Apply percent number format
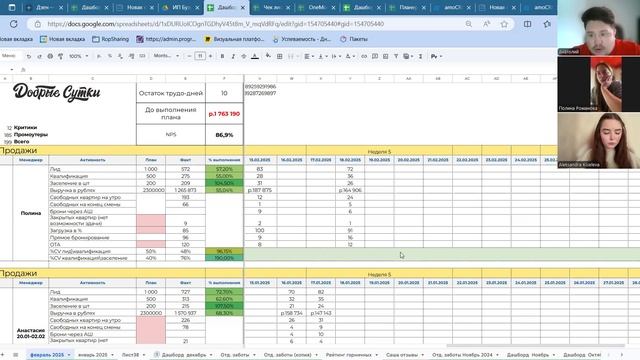This screenshot has width=640, height=360. [109, 56]
